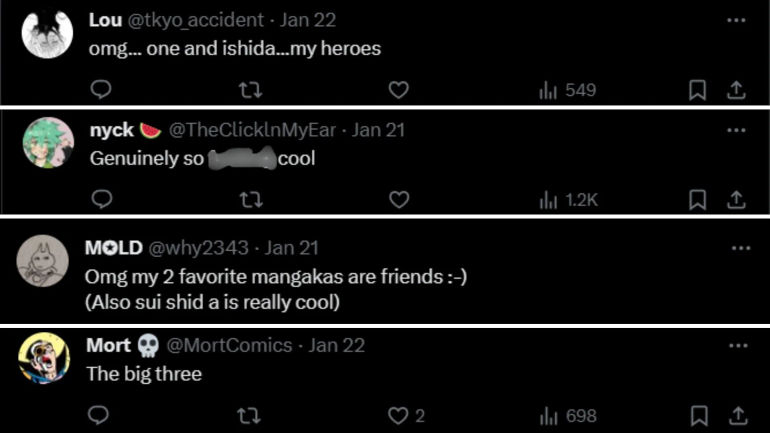Open @MortComics profile handle link

(229, 345)
